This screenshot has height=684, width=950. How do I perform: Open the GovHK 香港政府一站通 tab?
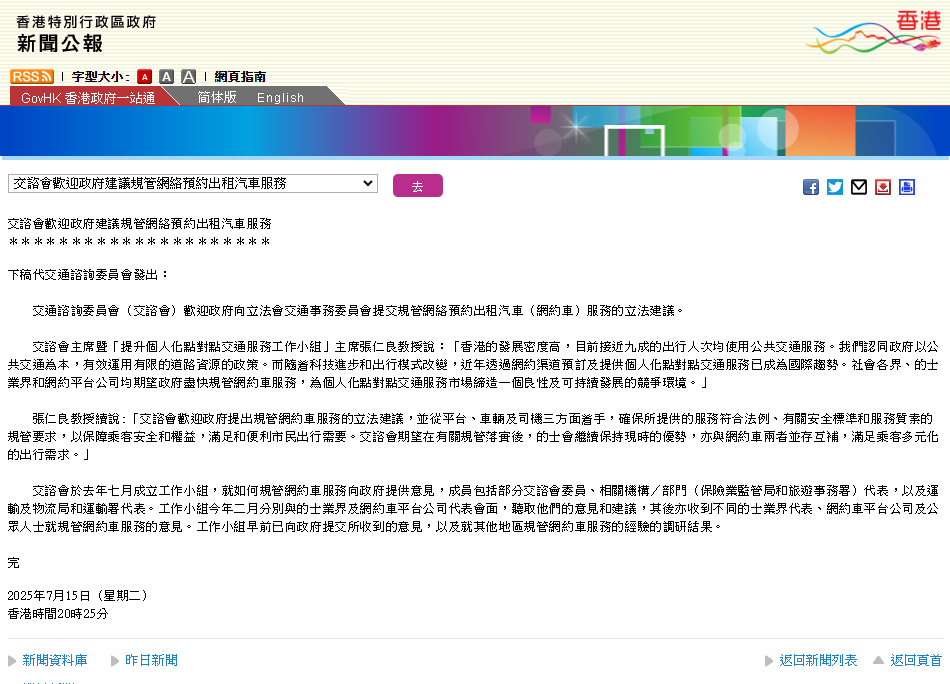[88, 97]
